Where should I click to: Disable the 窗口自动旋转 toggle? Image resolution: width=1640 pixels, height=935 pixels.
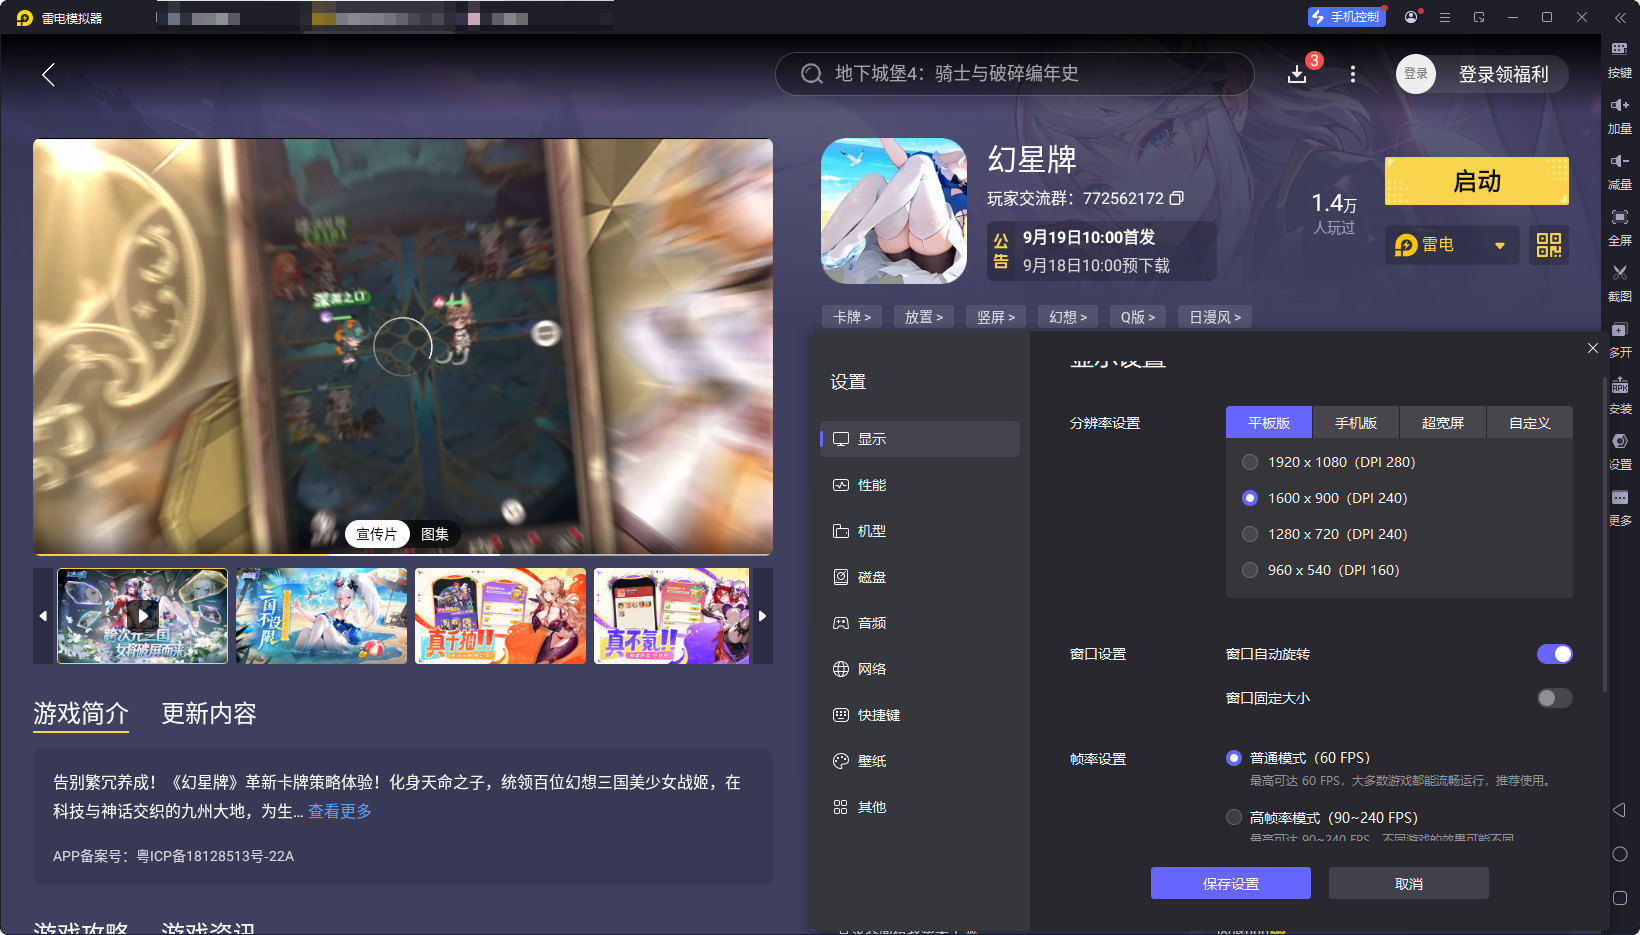(1554, 654)
